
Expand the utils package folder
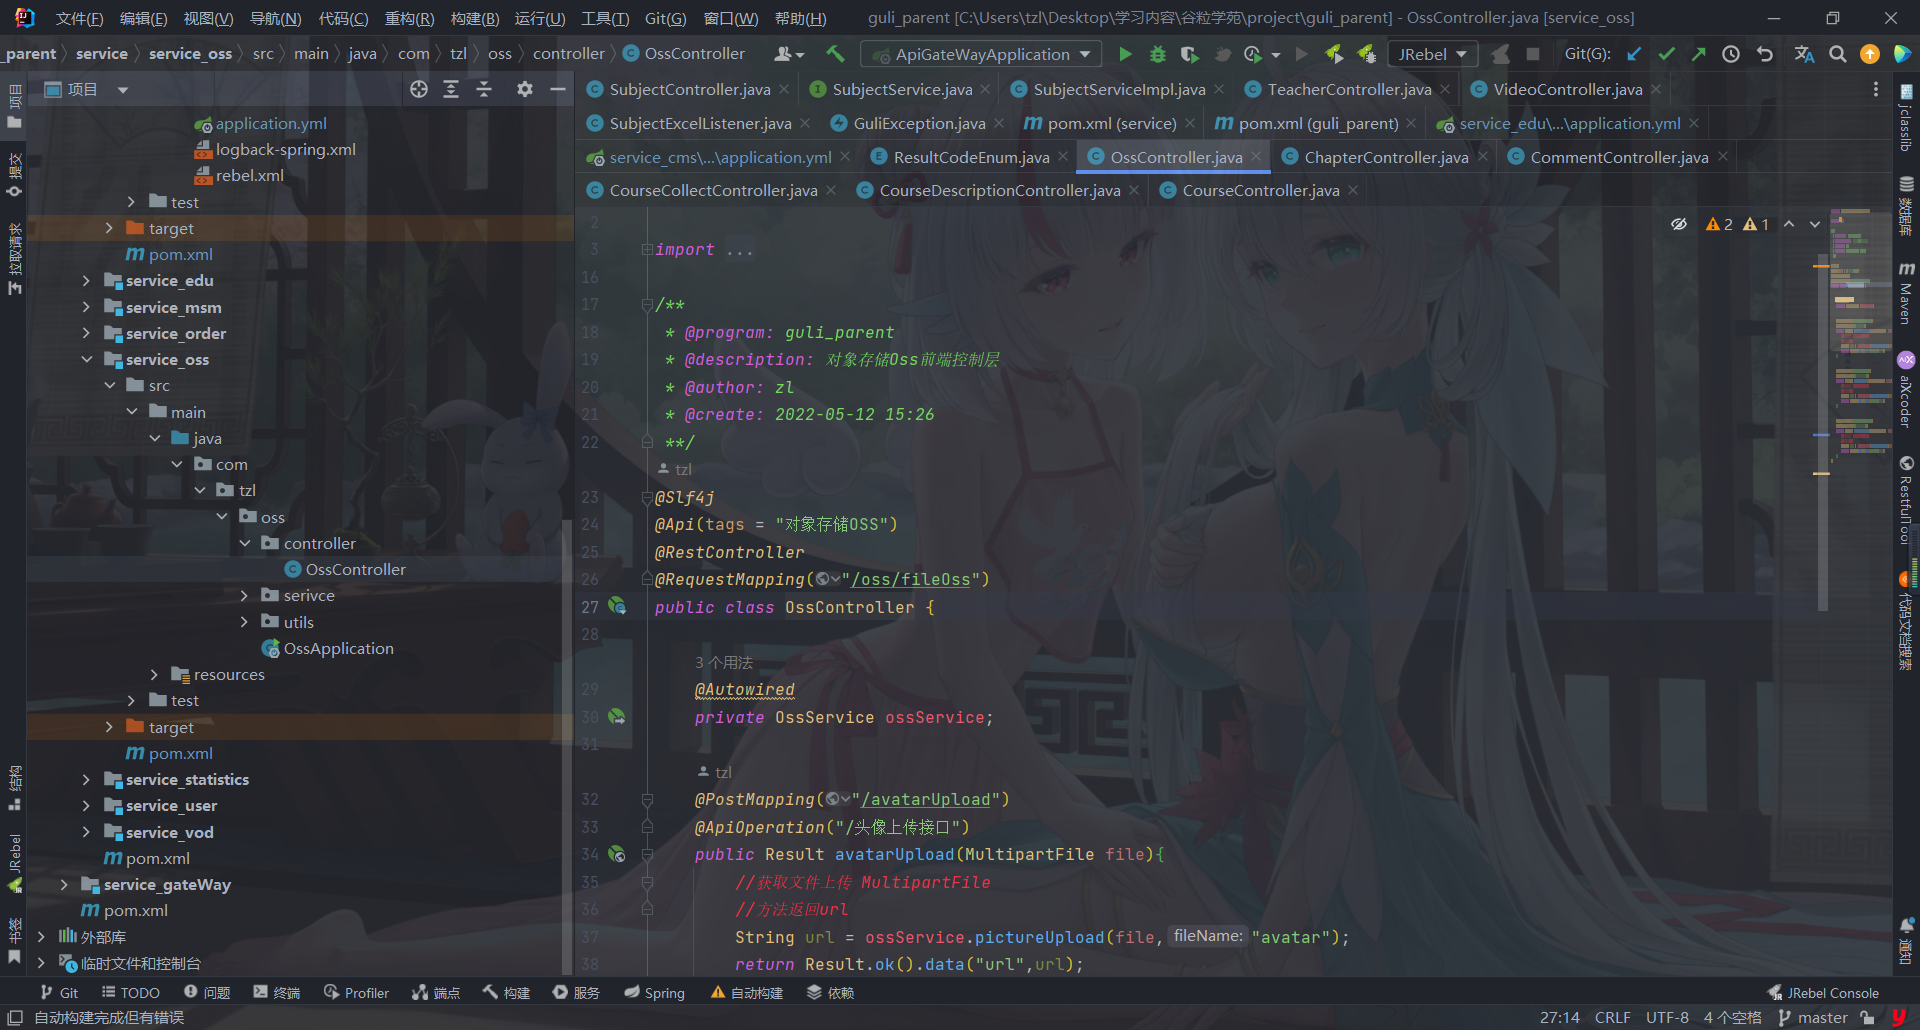point(244,622)
